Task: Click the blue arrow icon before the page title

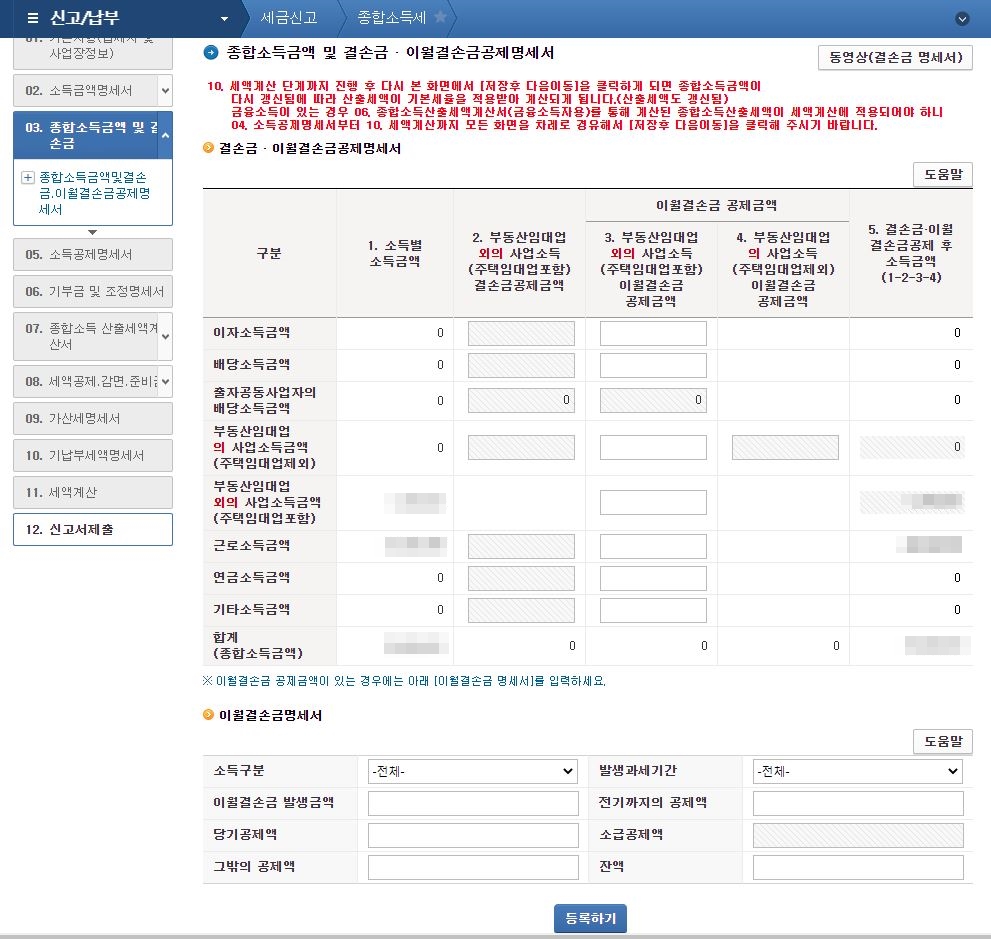Action: pyautogui.click(x=210, y=52)
